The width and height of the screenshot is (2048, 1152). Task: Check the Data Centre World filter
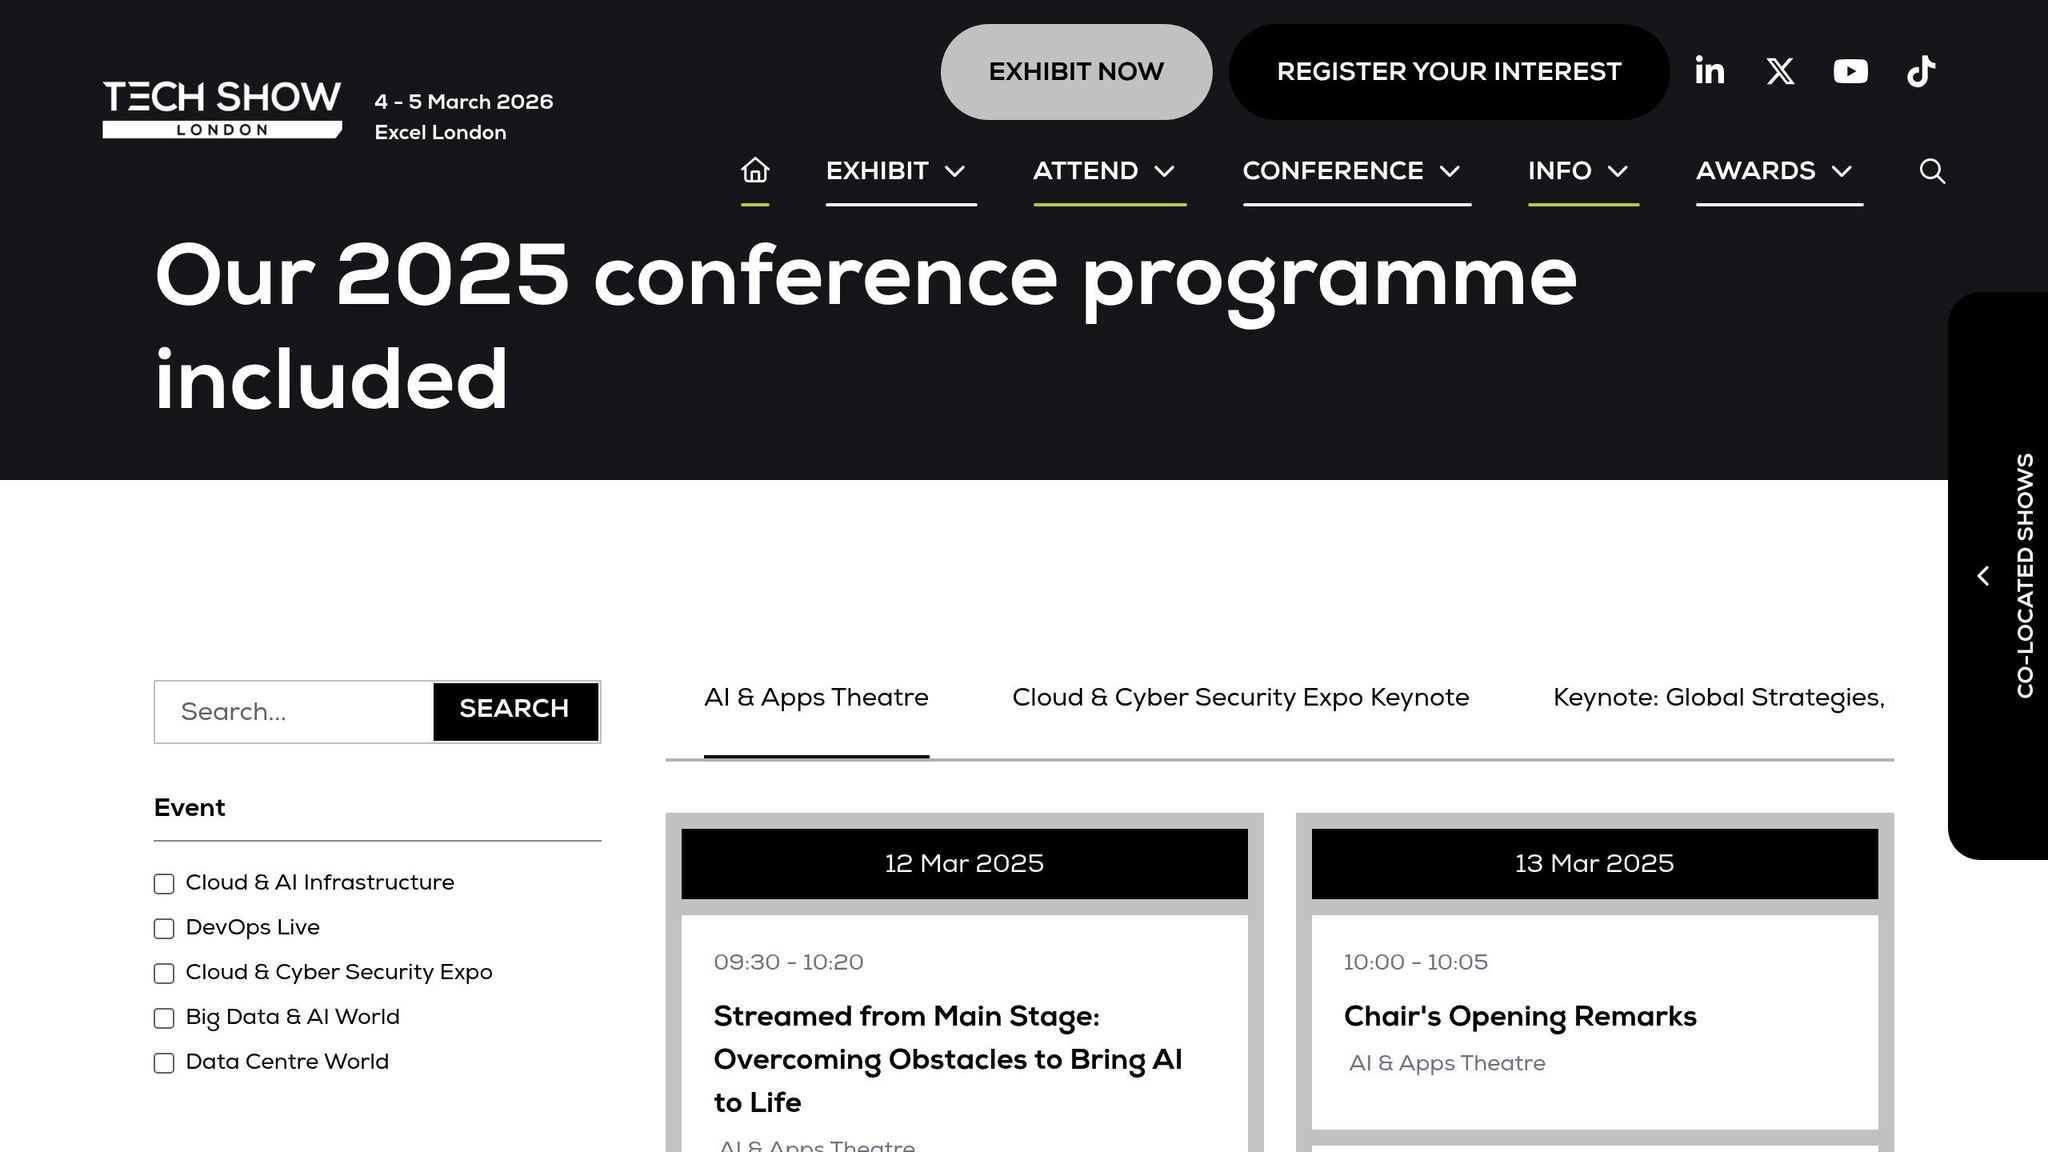tap(164, 1063)
